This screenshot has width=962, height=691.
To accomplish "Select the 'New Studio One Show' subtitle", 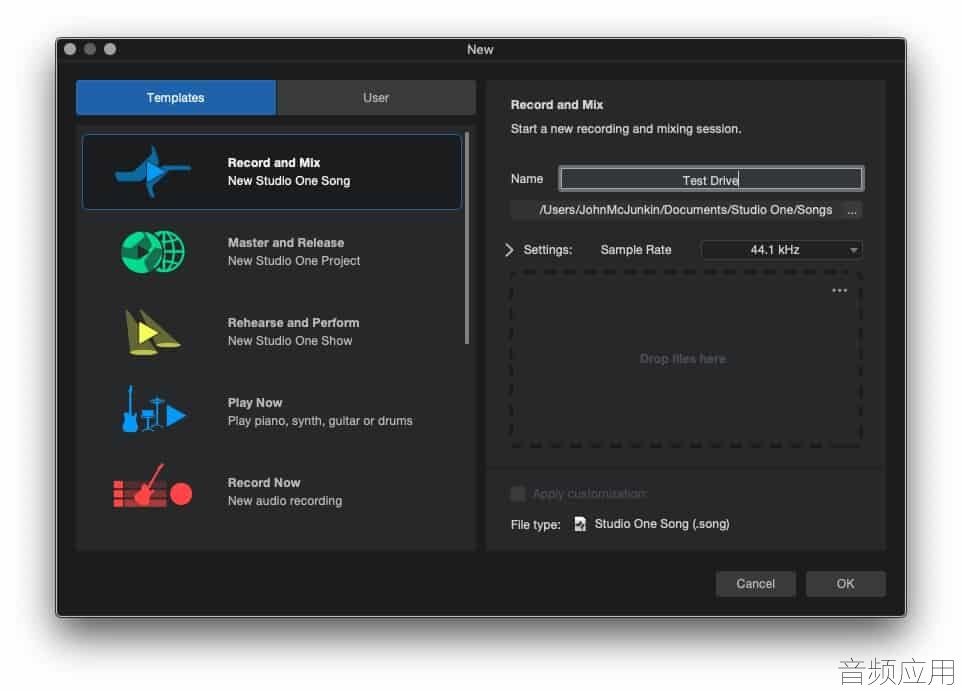I will (x=290, y=341).
